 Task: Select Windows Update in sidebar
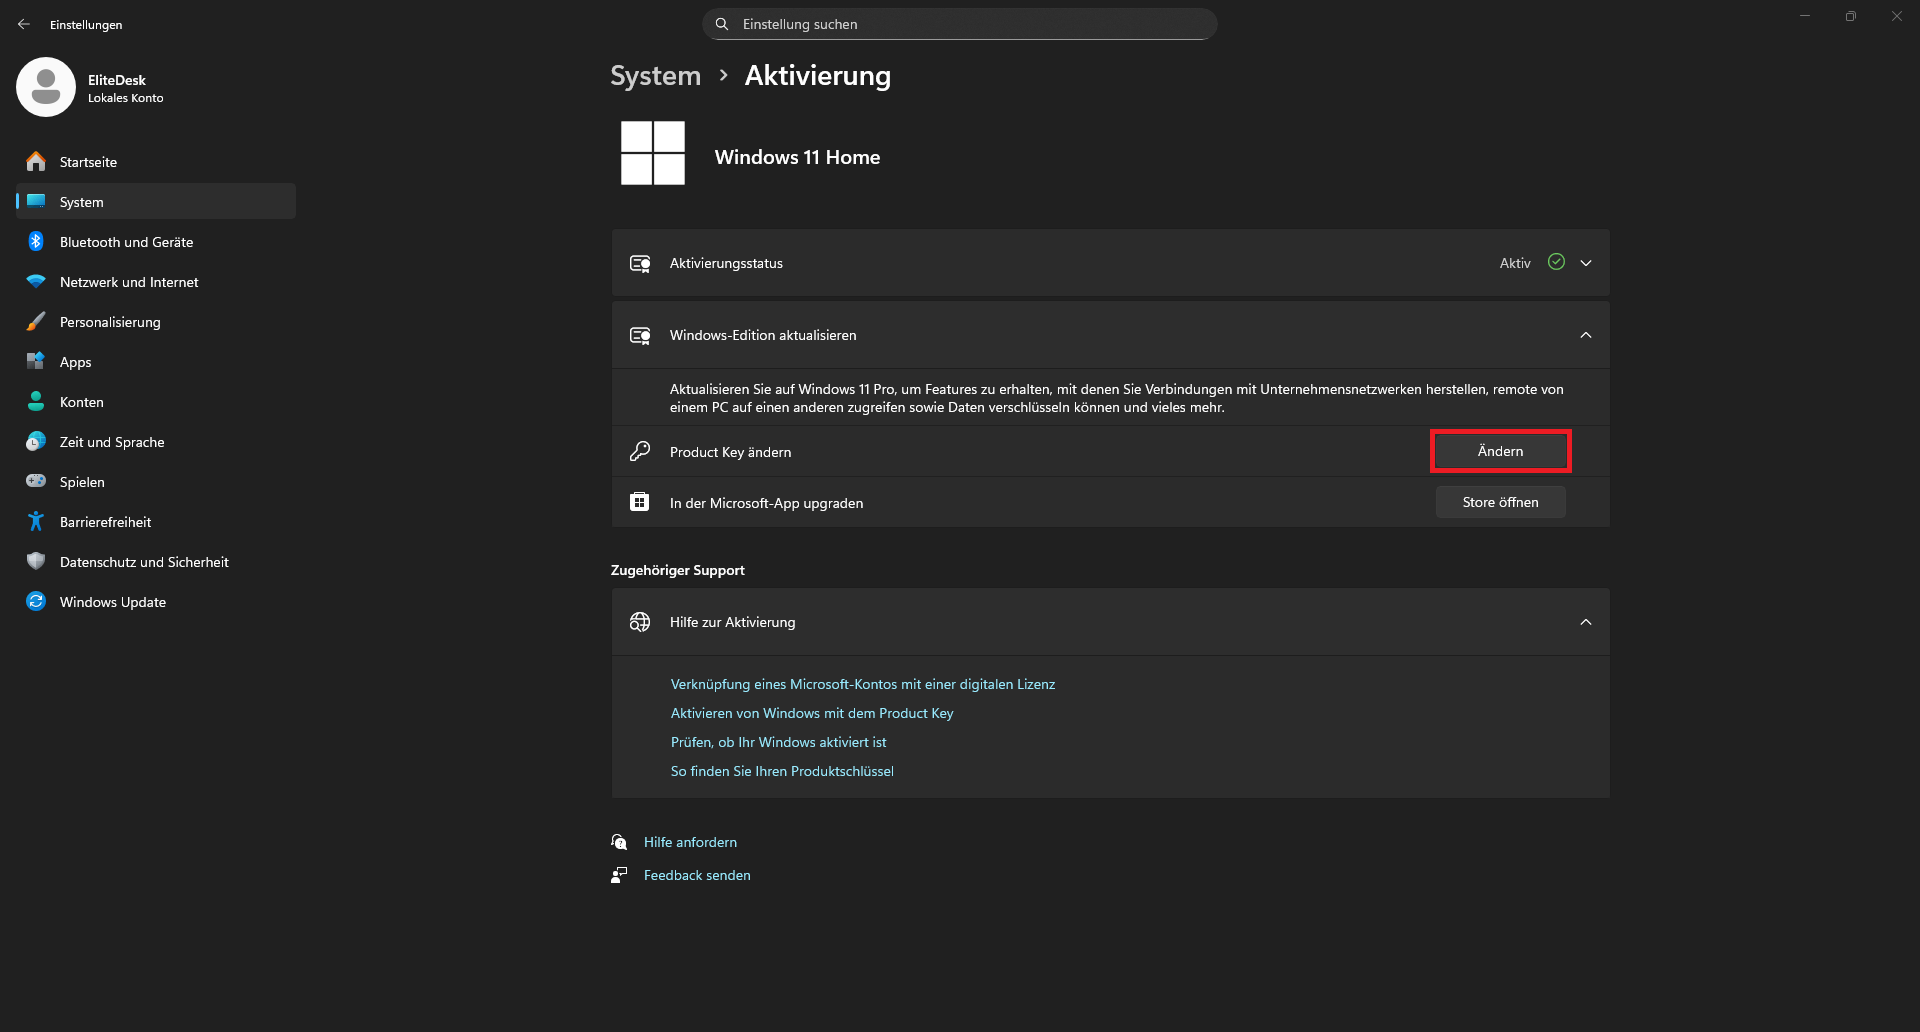pyautogui.click(x=156, y=601)
